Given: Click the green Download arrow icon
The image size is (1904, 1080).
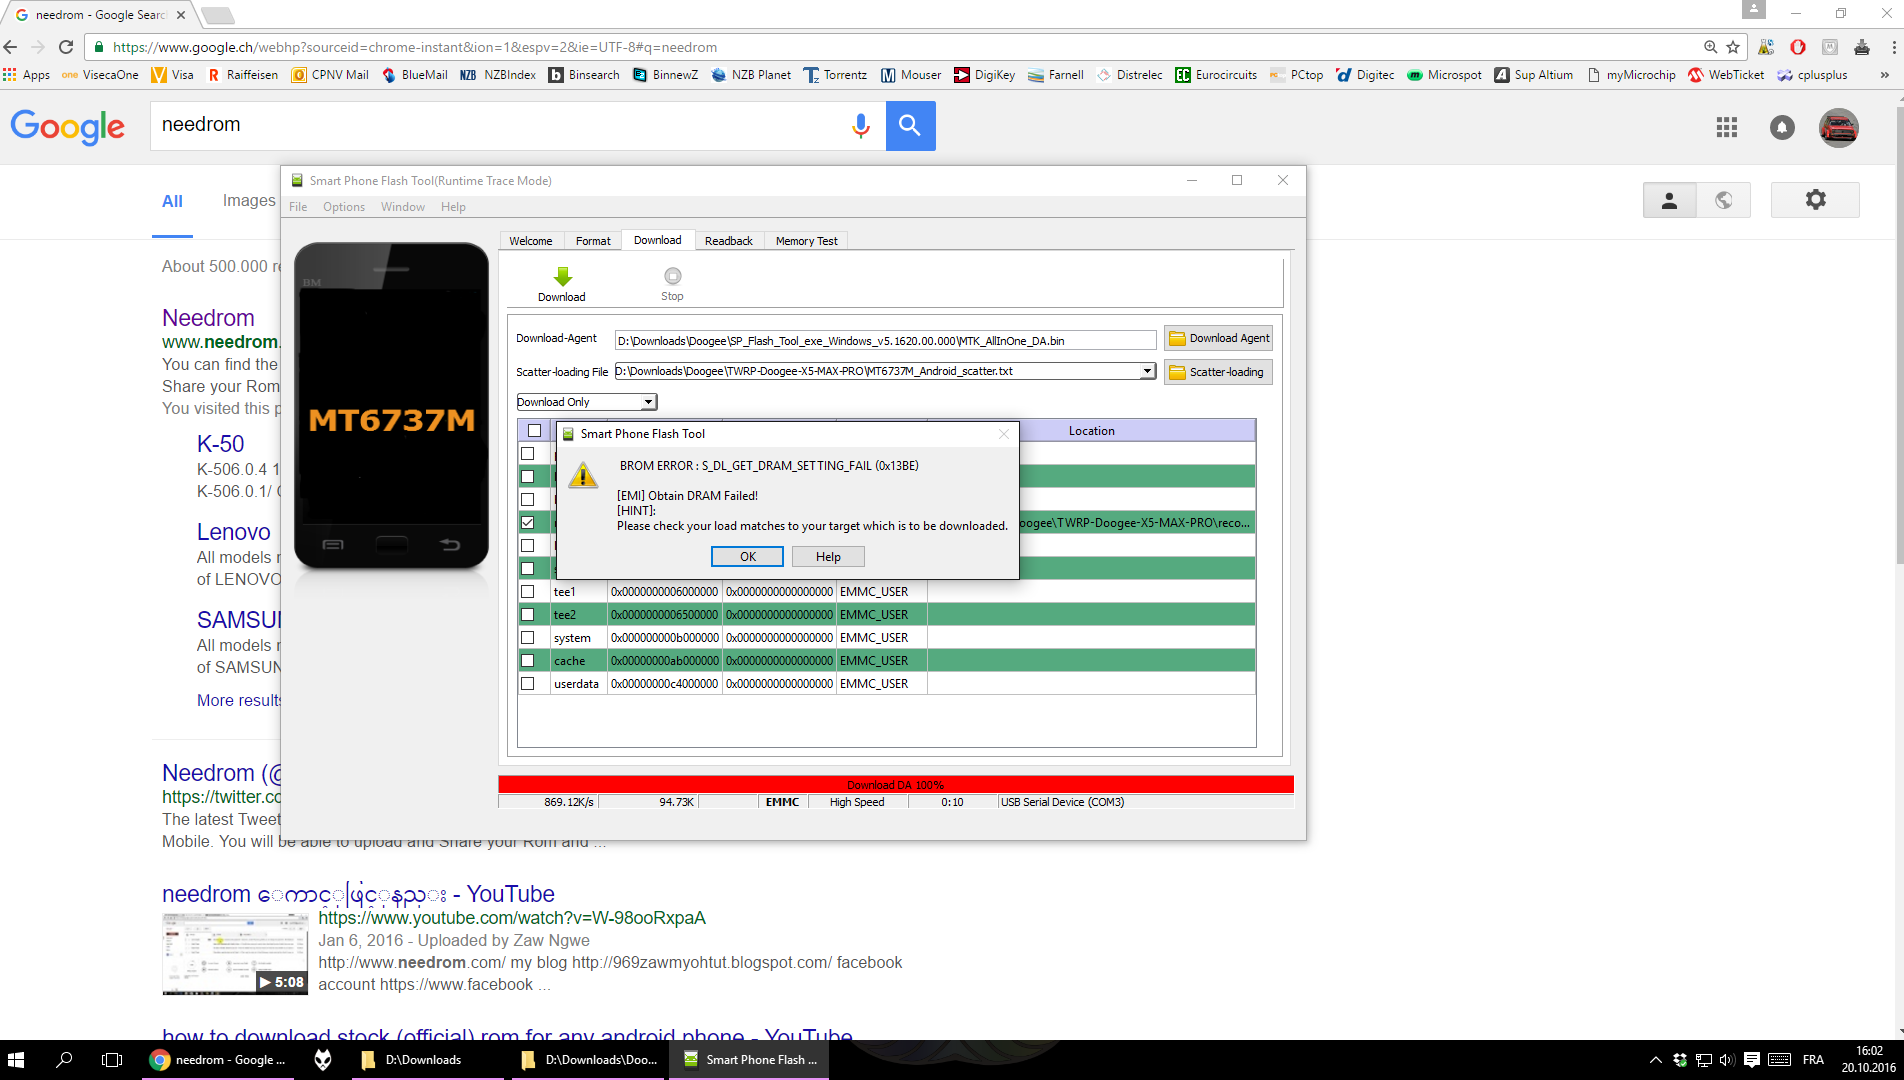Looking at the screenshot, I should (x=562, y=277).
